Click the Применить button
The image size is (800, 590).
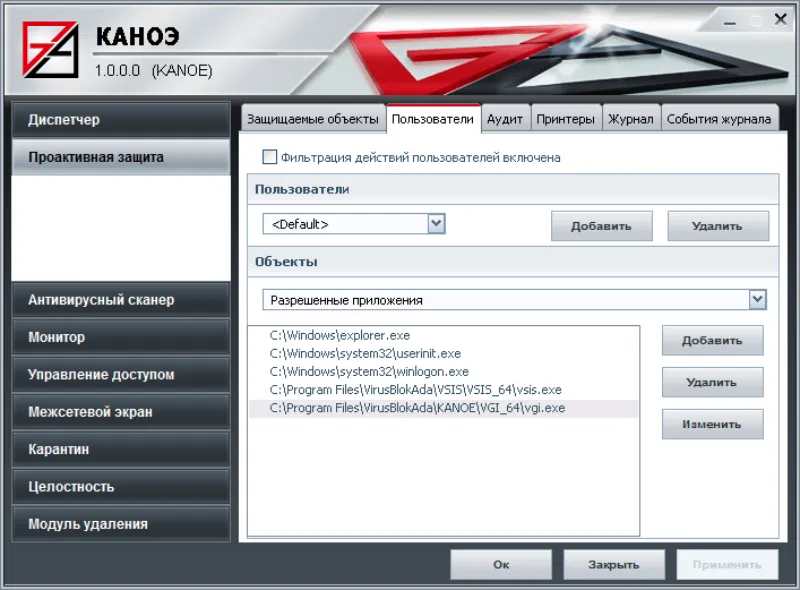727,564
